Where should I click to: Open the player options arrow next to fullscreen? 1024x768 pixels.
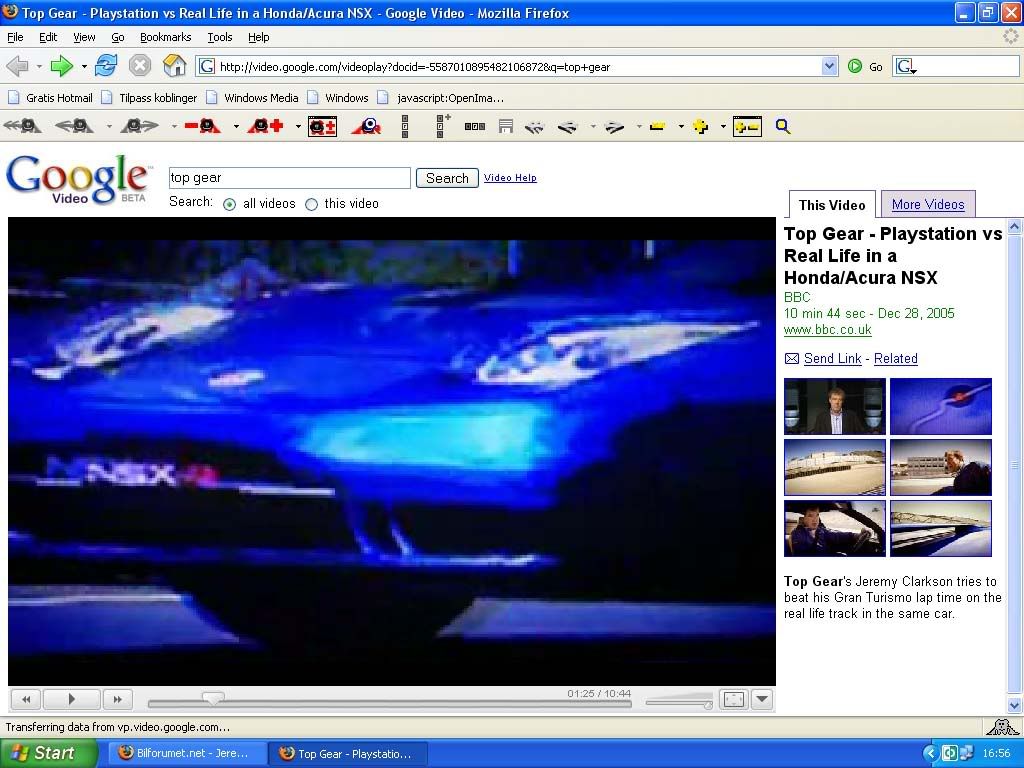(762, 699)
